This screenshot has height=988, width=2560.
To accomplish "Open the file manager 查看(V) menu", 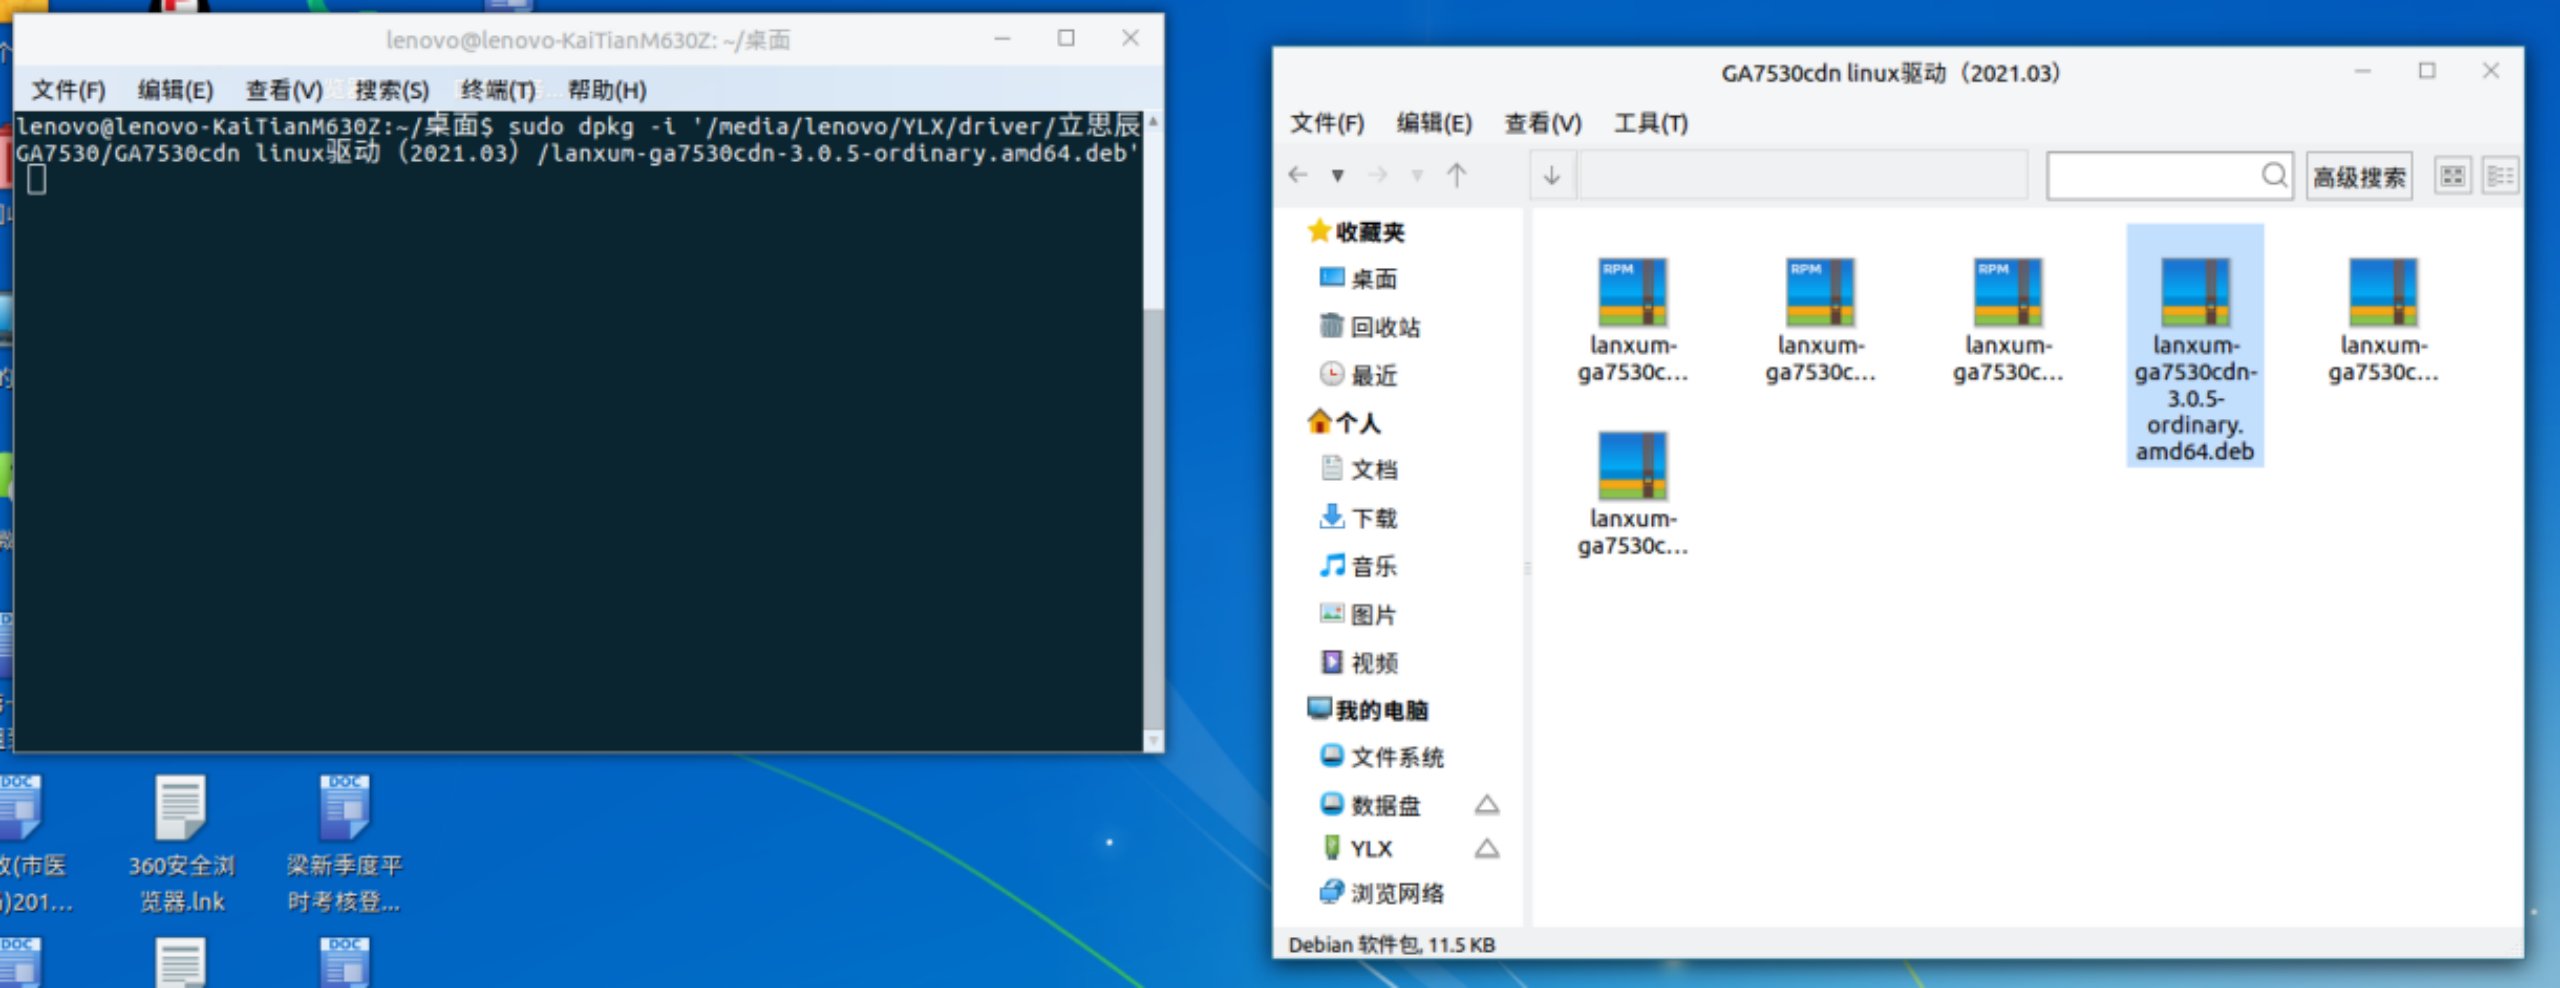I will coord(1543,123).
